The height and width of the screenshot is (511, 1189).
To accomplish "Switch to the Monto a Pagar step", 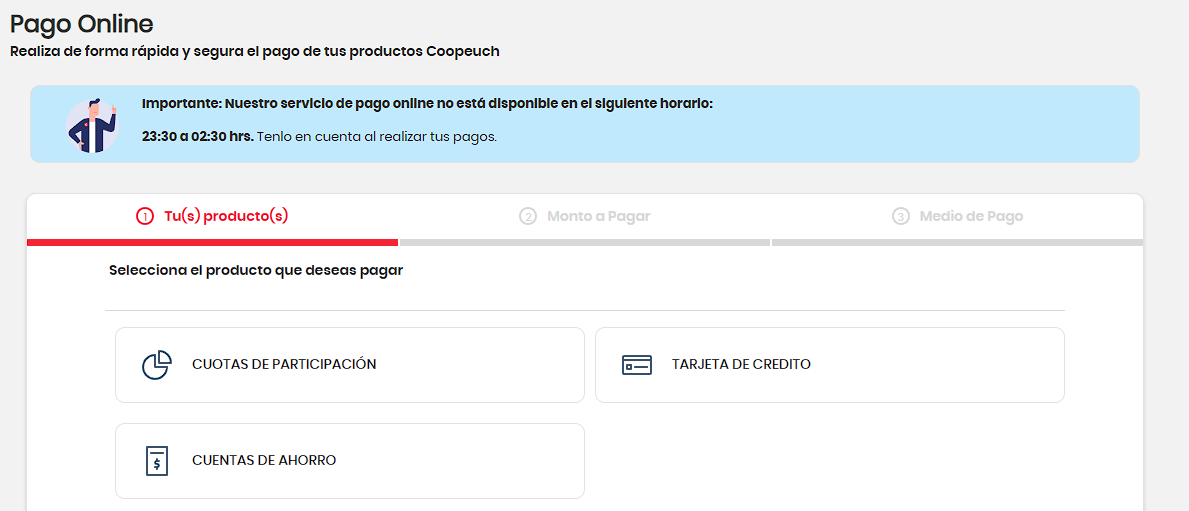I will pyautogui.click(x=598, y=216).
